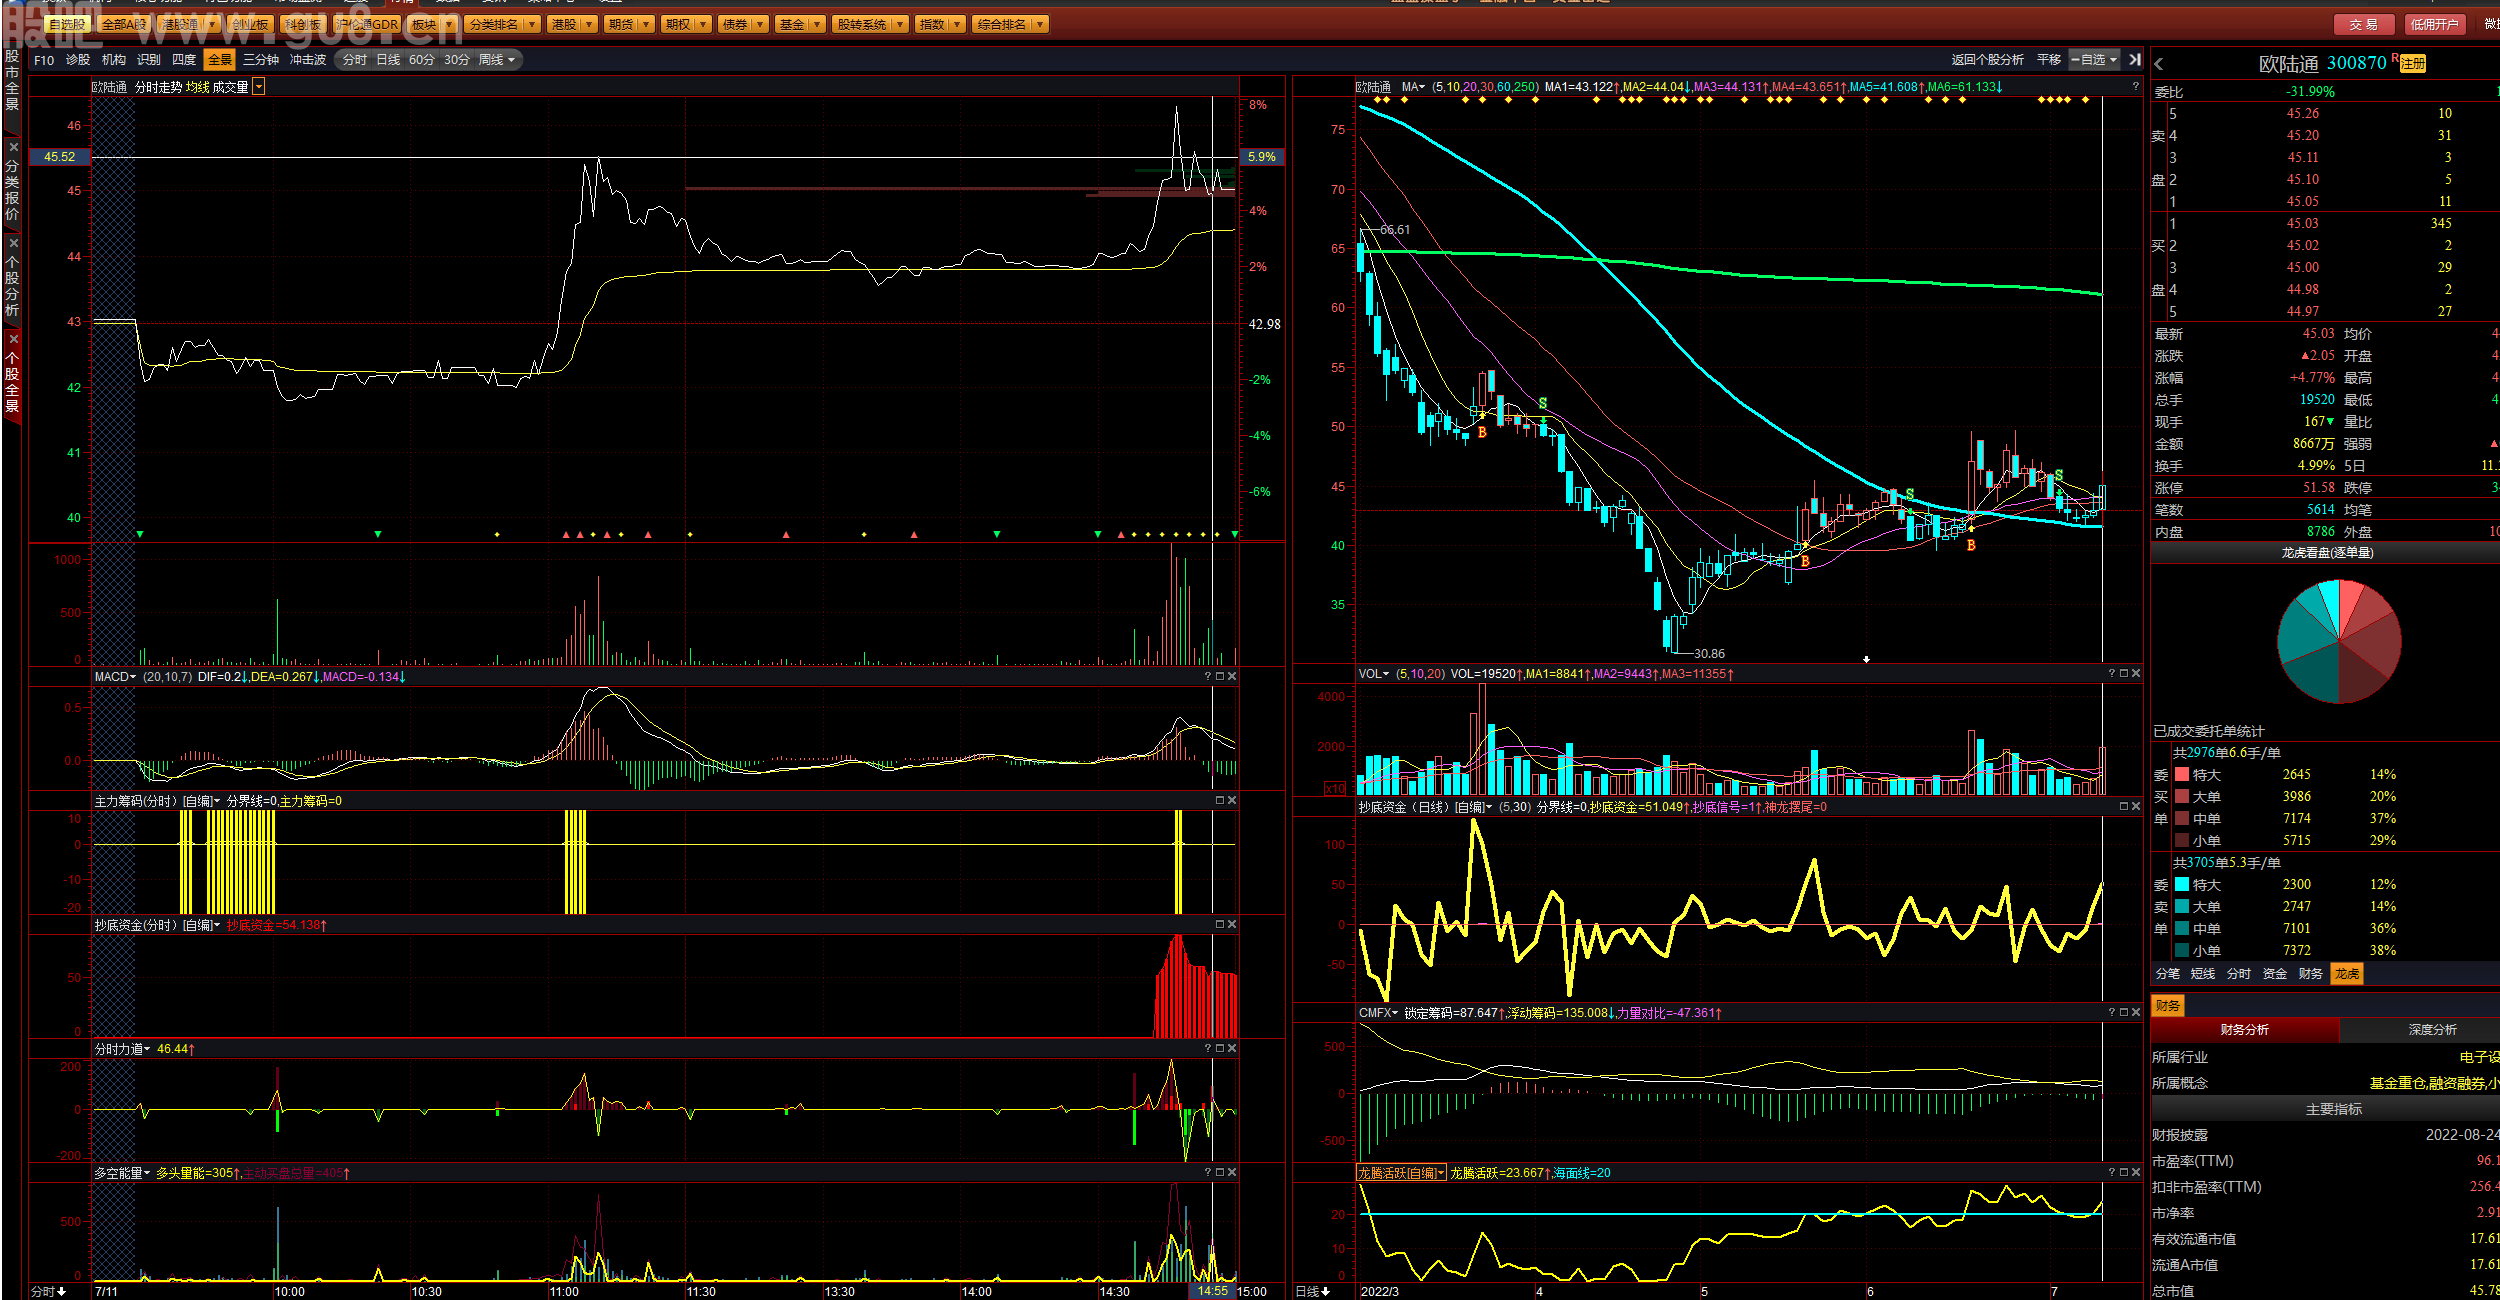Click back chevron beside 欧陆通 title
The height and width of the screenshot is (1300, 2500).
click(2159, 64)
